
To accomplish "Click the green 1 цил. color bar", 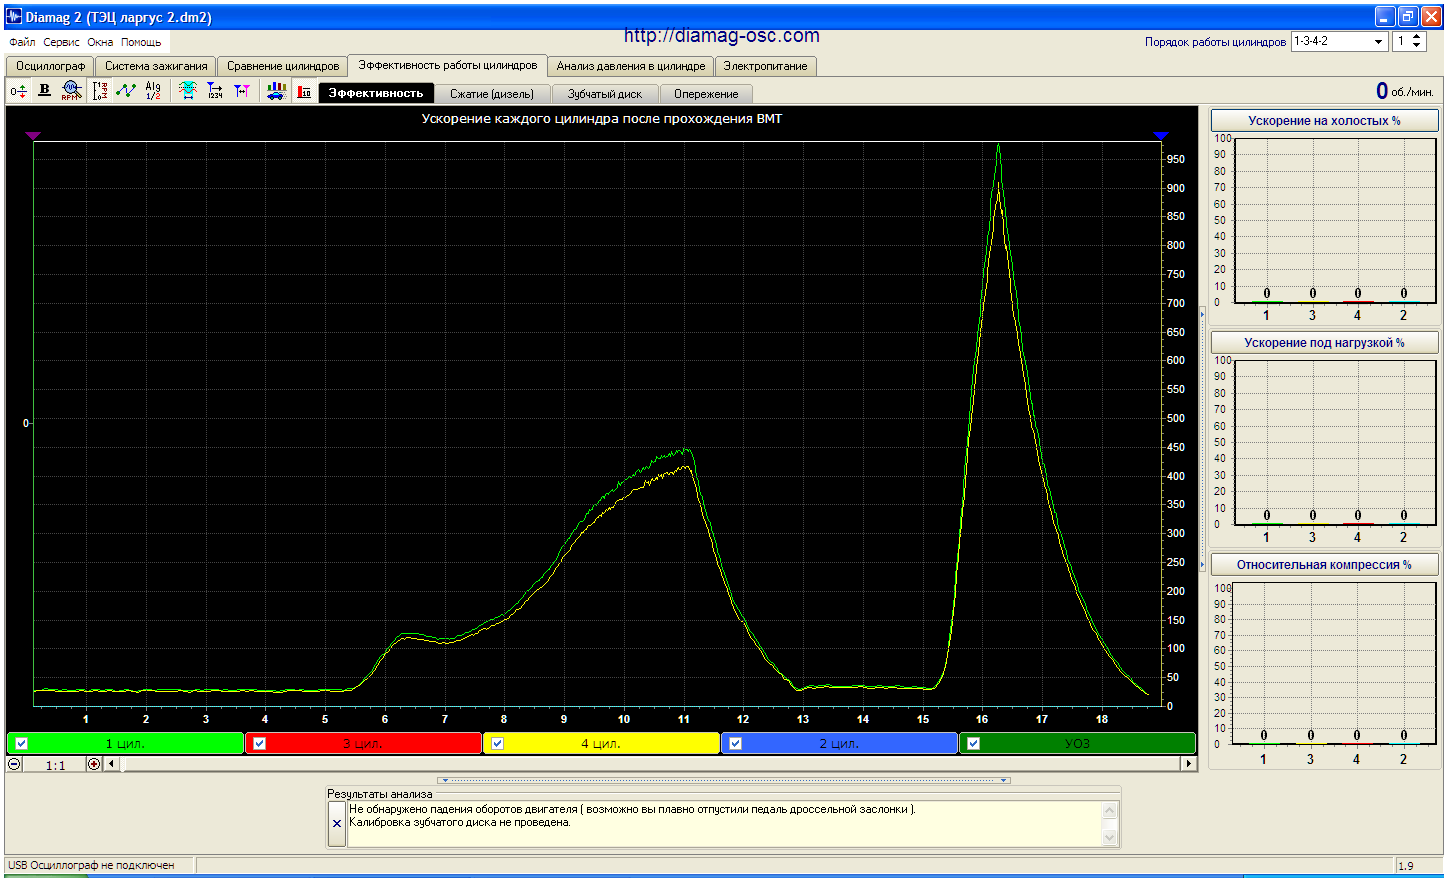I will tap(126, 743).
